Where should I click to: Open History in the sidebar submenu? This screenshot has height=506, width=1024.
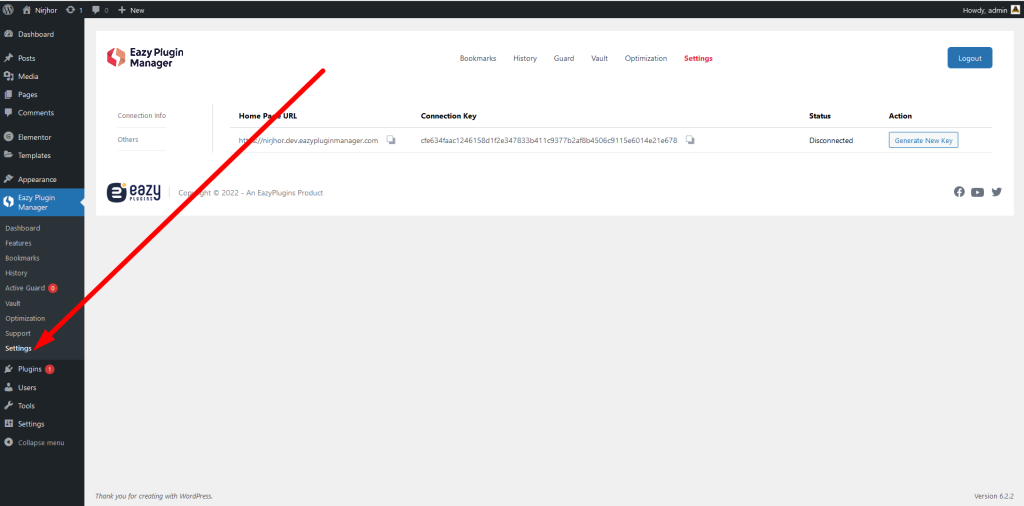tap(16, 273)
